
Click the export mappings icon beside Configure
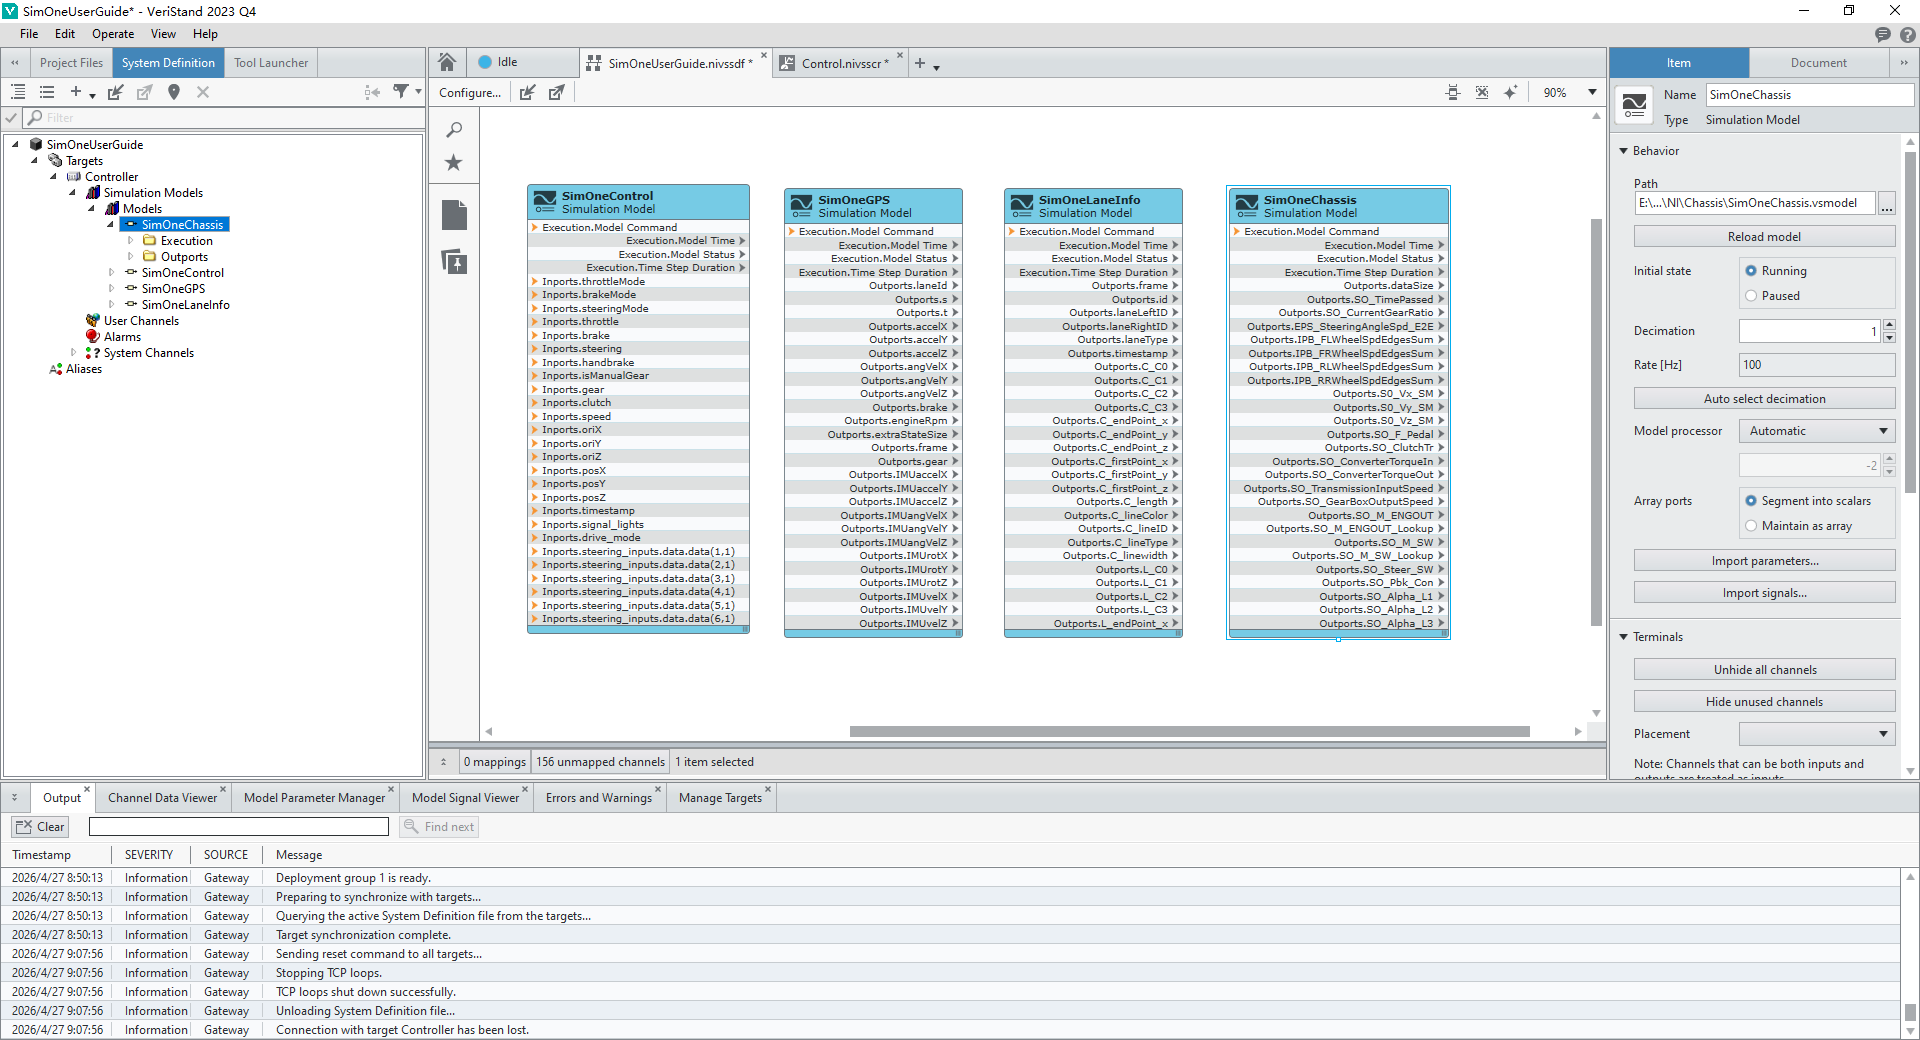tap(557, 92)
